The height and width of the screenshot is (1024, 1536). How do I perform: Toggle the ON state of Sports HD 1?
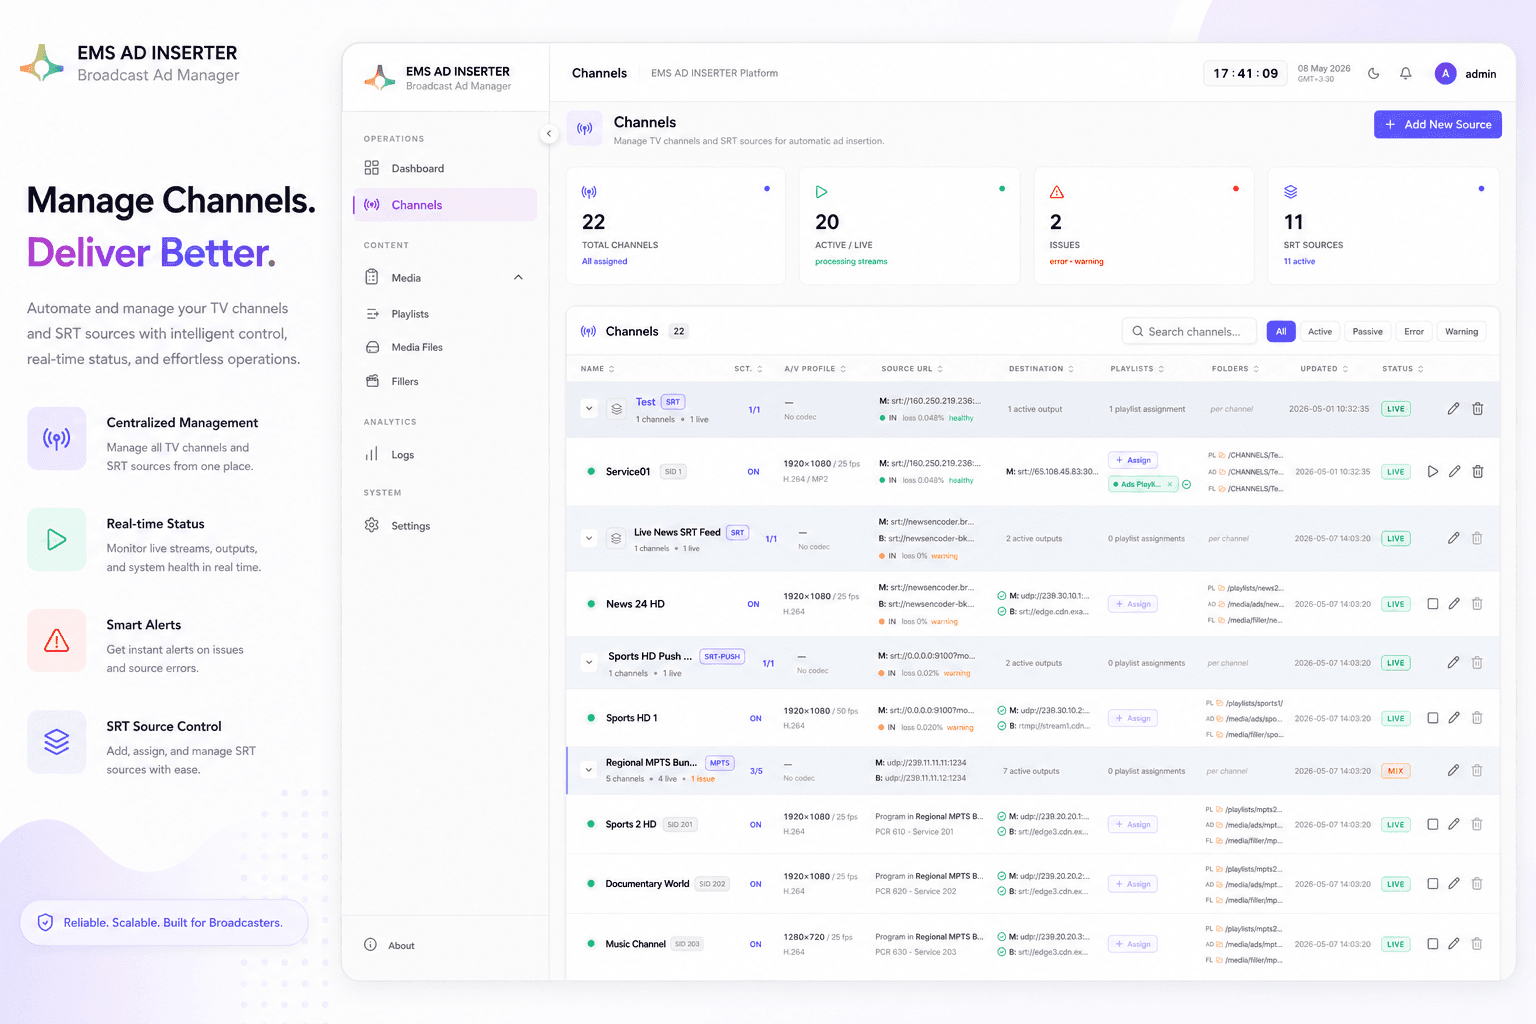click(x=756, y=718)
